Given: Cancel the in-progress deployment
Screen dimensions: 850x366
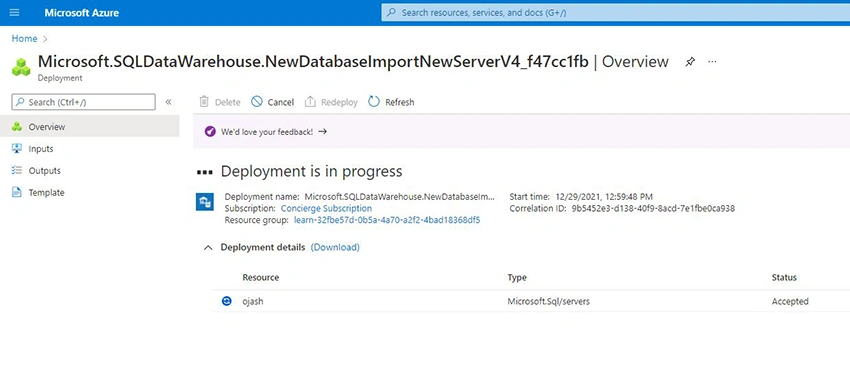Looking at the screenshot, I should 273,102.
